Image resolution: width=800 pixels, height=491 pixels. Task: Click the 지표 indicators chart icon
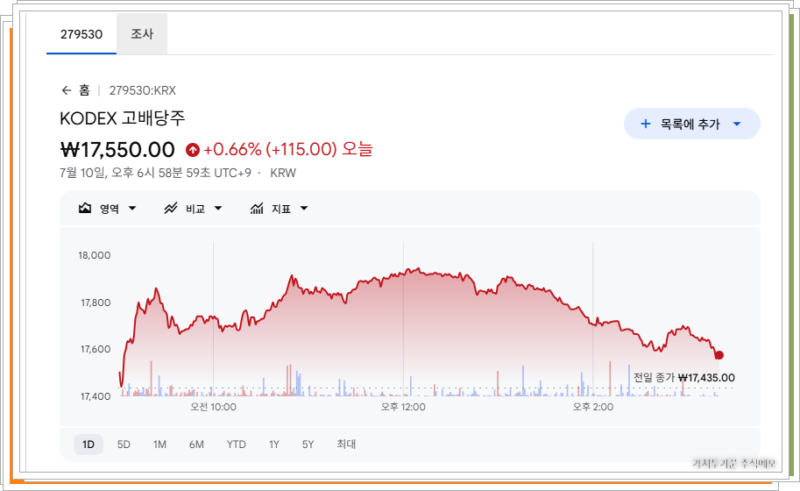pos(257,208)
